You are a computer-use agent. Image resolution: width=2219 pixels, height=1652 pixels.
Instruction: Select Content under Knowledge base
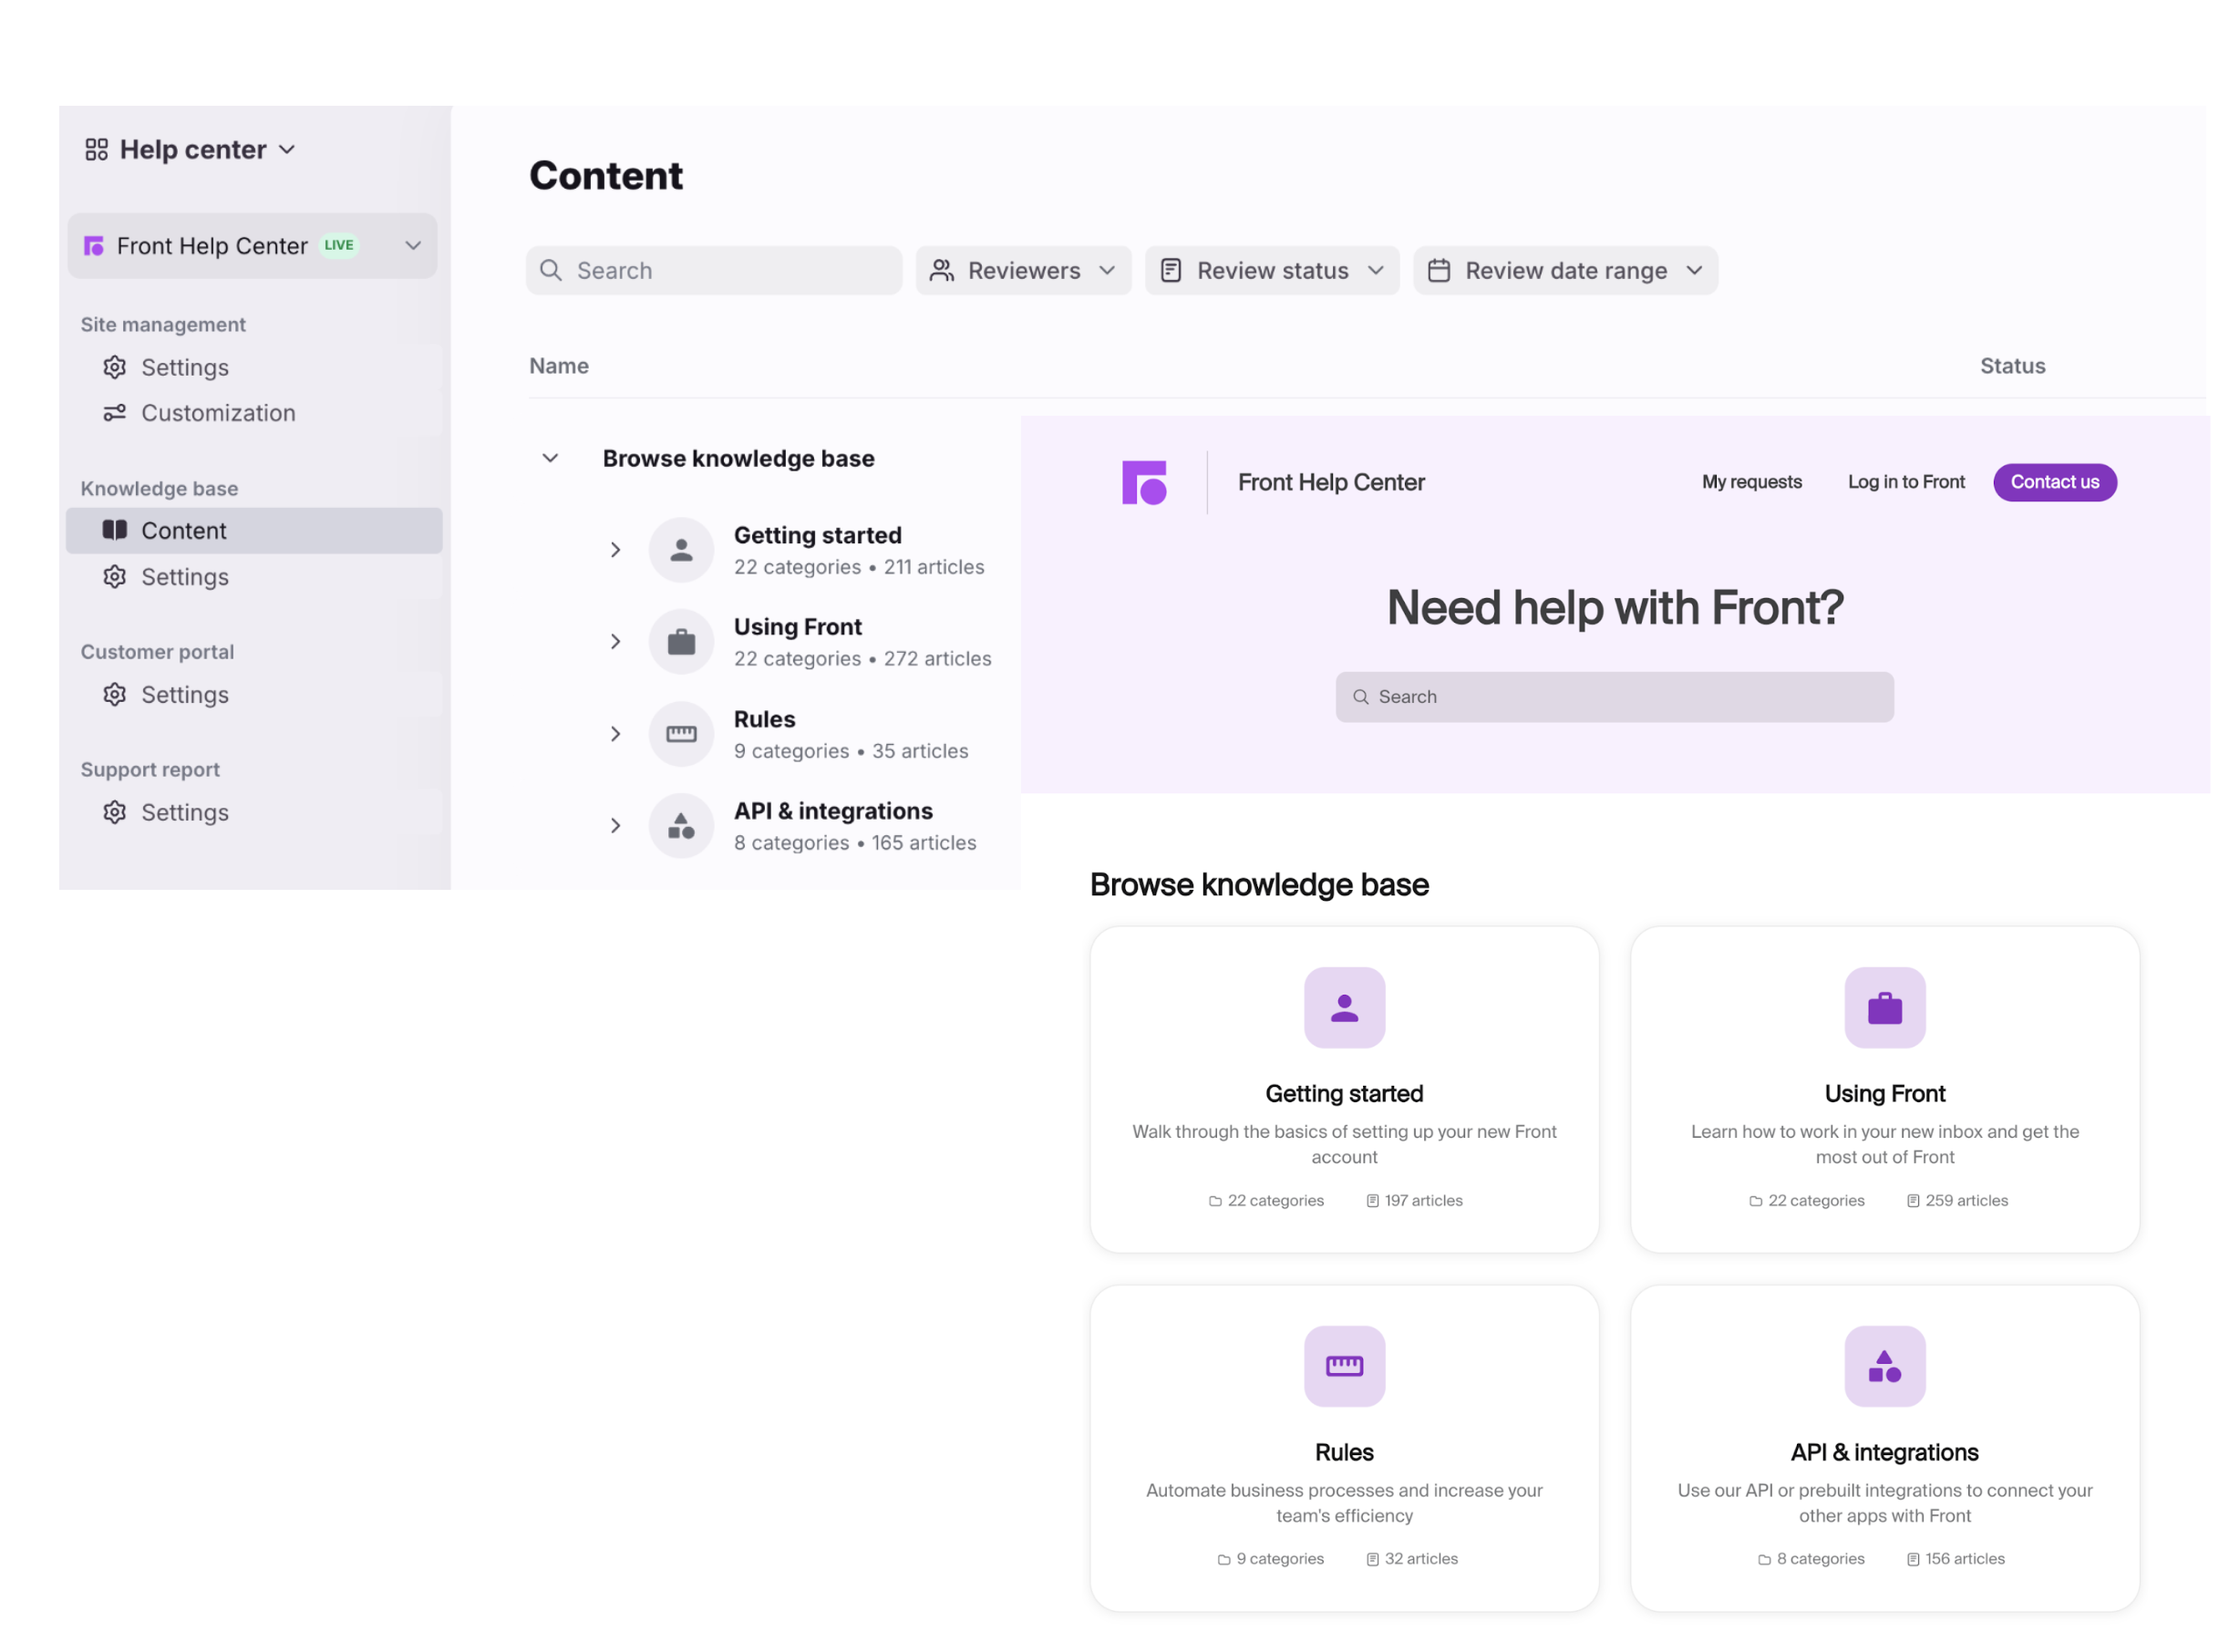tap(254, 531)
